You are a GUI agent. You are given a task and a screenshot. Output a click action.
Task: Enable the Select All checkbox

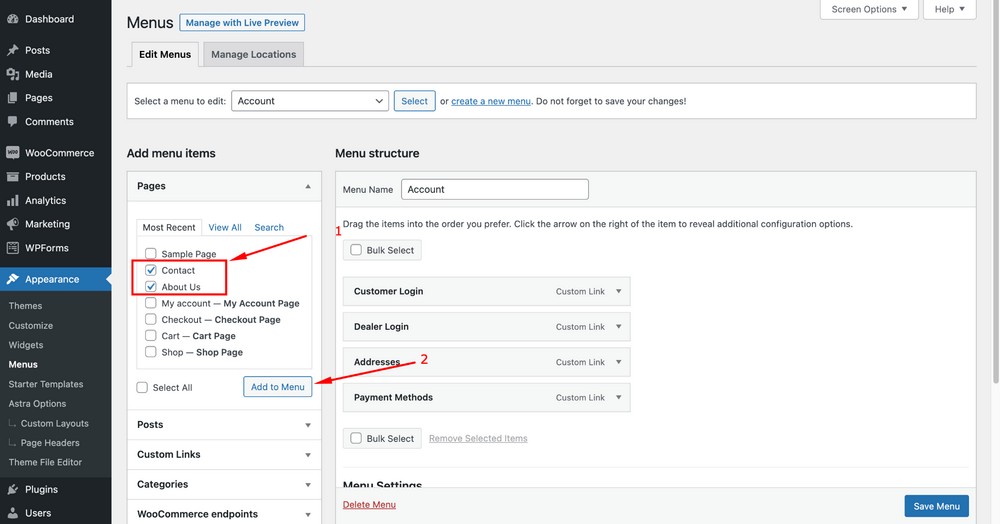(x=142, y=388)
